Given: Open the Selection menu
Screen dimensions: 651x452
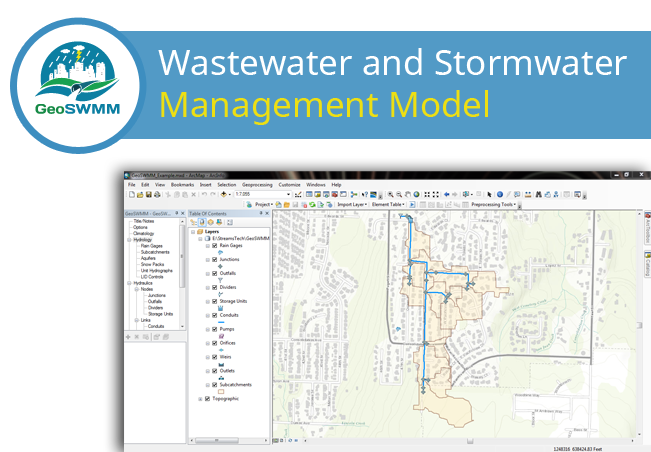Looking at the screenshot, I should pos(227,185).
